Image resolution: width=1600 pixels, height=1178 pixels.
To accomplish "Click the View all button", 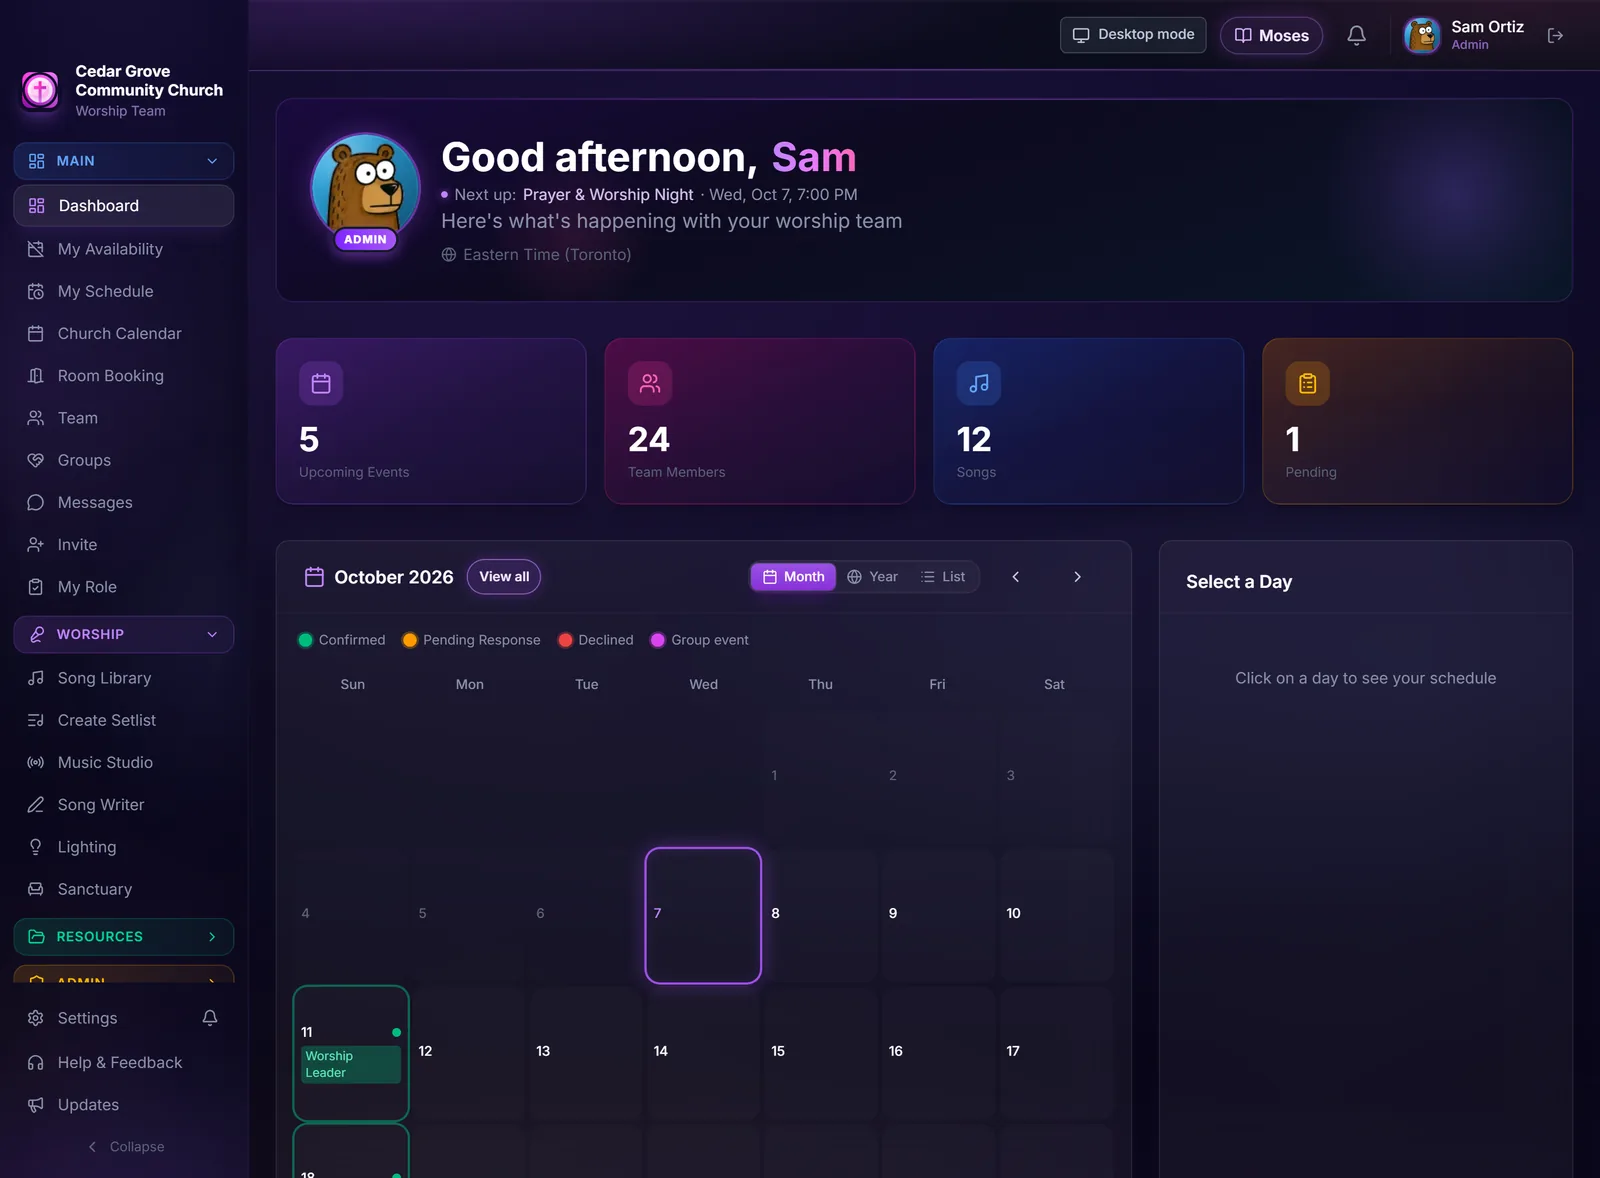I will point(504,577).
